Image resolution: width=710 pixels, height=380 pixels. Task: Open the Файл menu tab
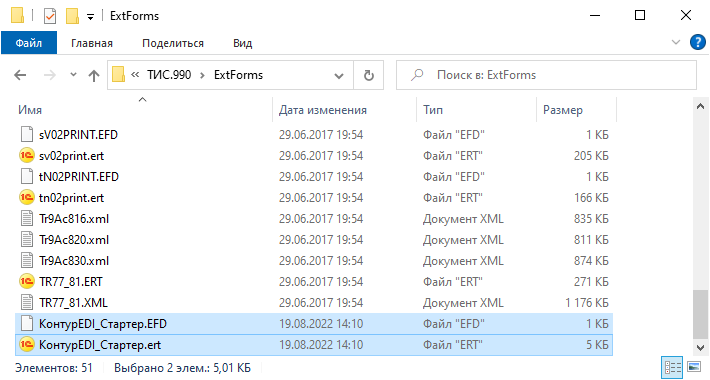coord(29,43)
